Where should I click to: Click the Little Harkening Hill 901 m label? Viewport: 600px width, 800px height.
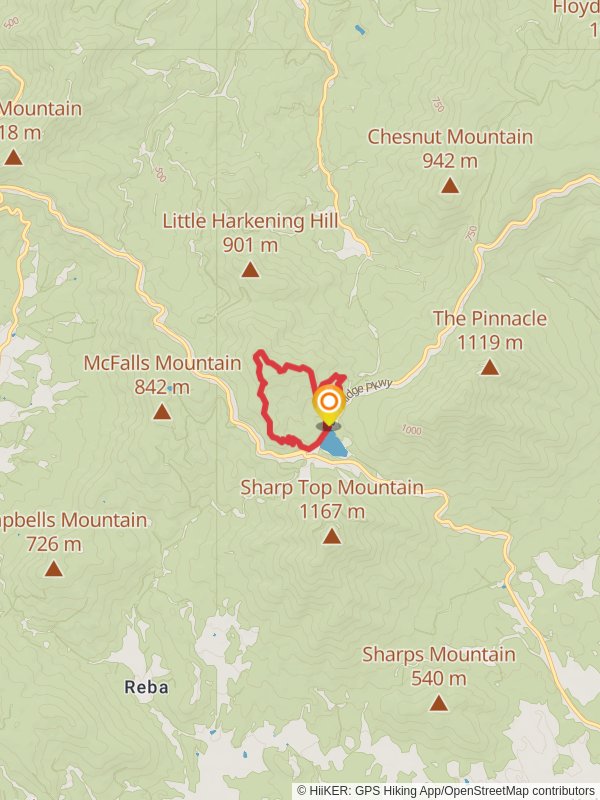[251, 233]
